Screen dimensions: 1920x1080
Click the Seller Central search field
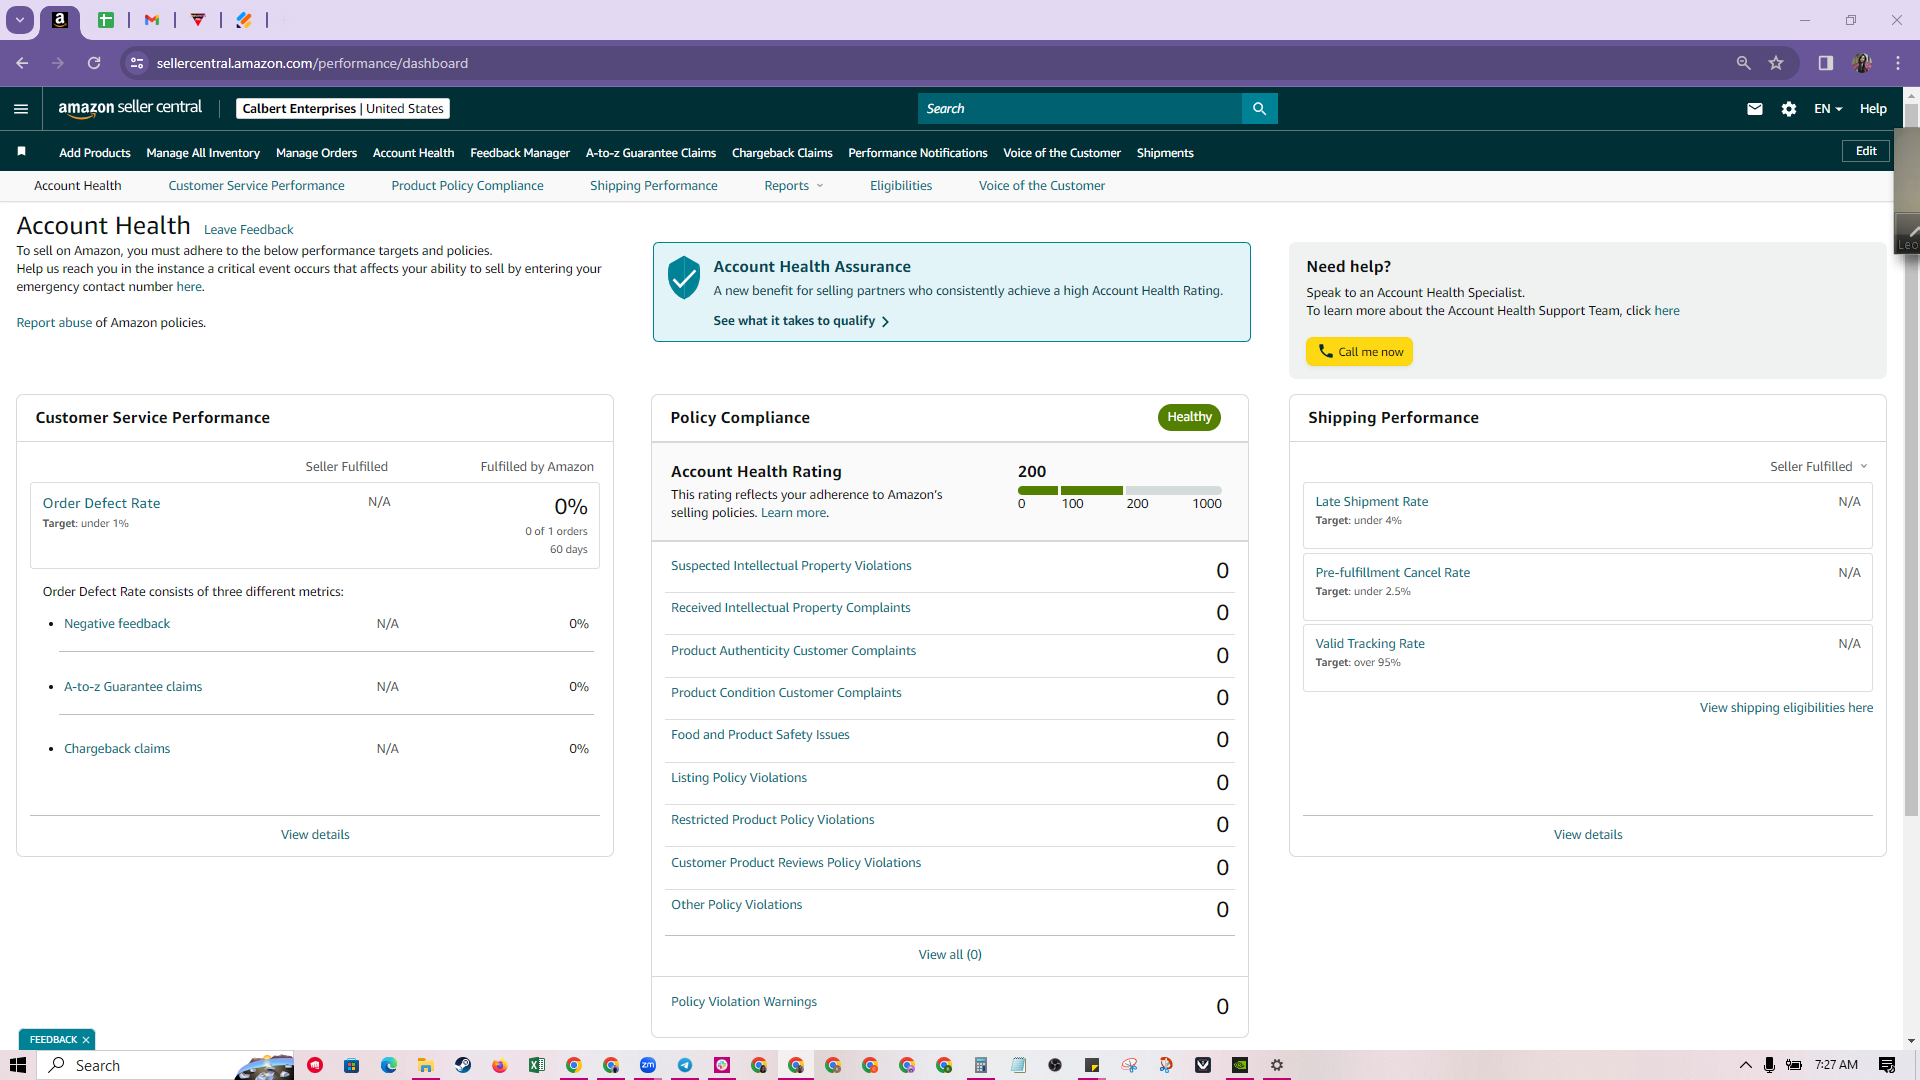coord(1080,109)
